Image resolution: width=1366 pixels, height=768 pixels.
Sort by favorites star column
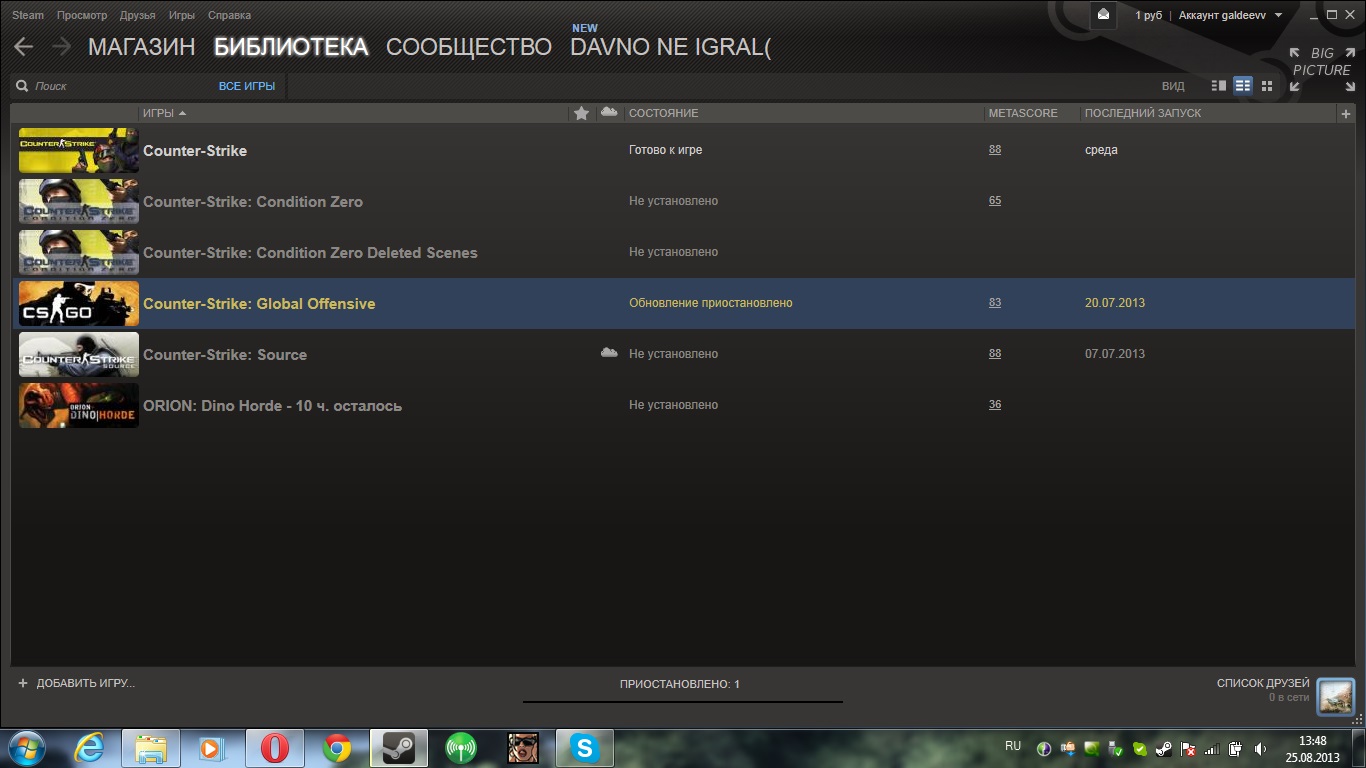pos(581,113)
